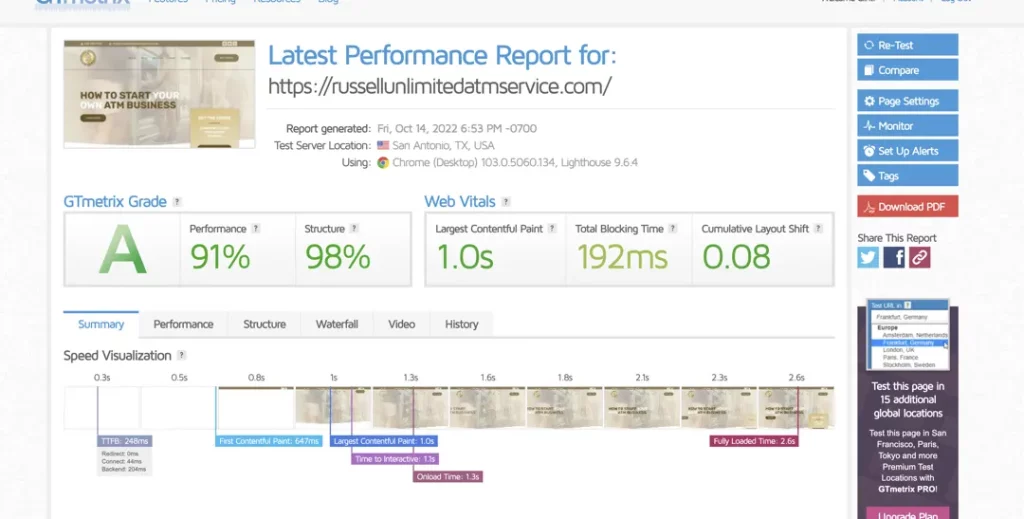
Task: Click the Monitor button
Action: click(908, 126)
